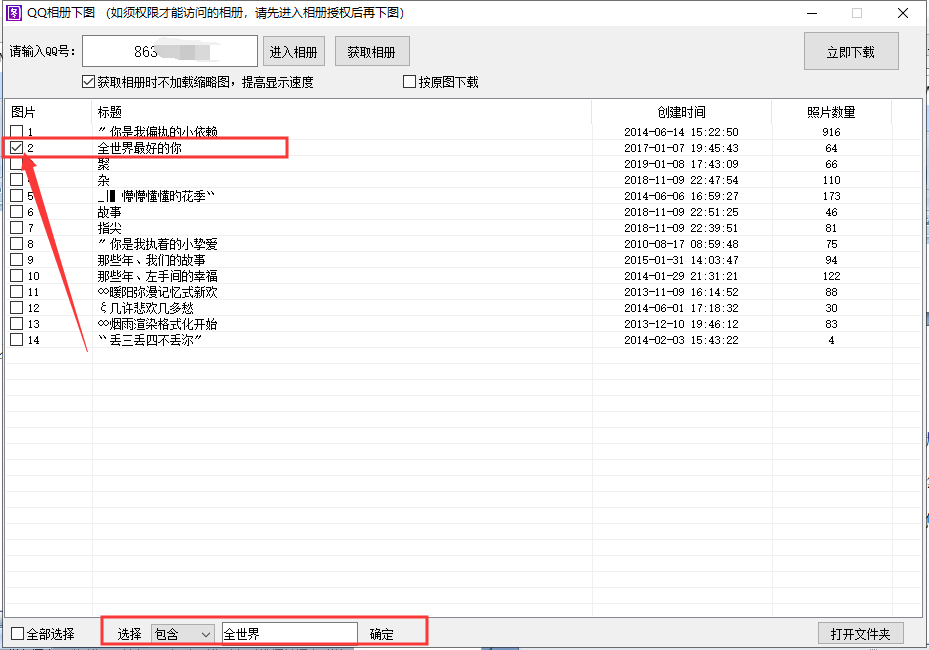Toggle the 全部选择 checkbox
The height and width of the screenshot is (650, 929).
pos(18,633)
